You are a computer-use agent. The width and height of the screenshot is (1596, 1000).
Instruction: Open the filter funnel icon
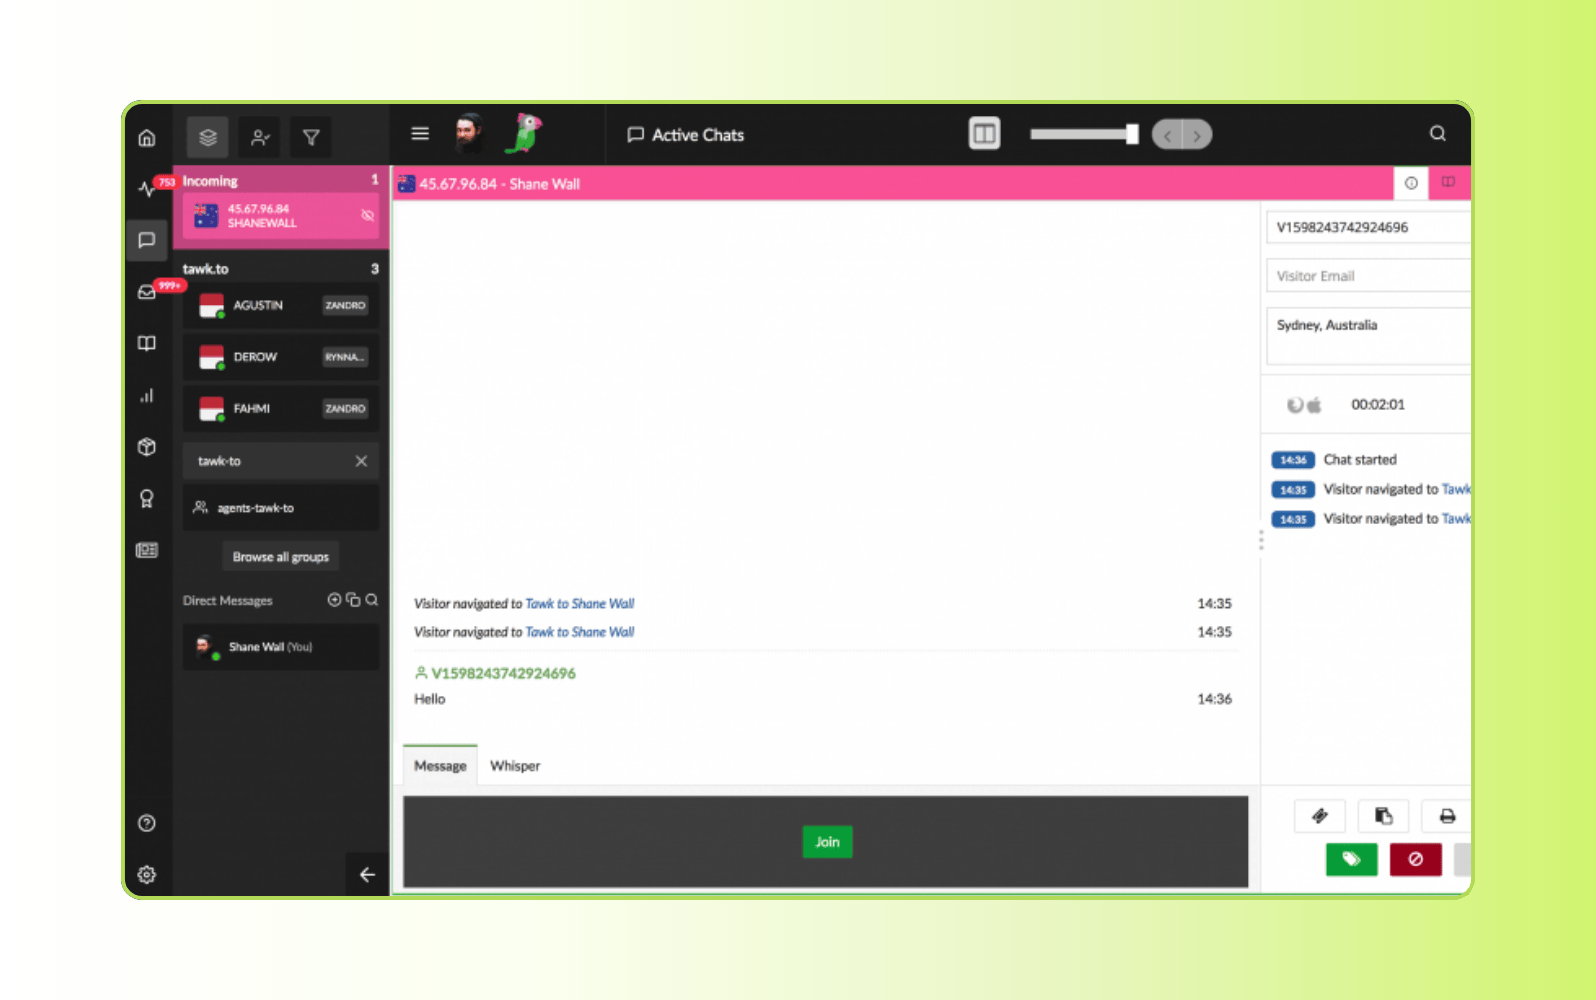point(311,137)
